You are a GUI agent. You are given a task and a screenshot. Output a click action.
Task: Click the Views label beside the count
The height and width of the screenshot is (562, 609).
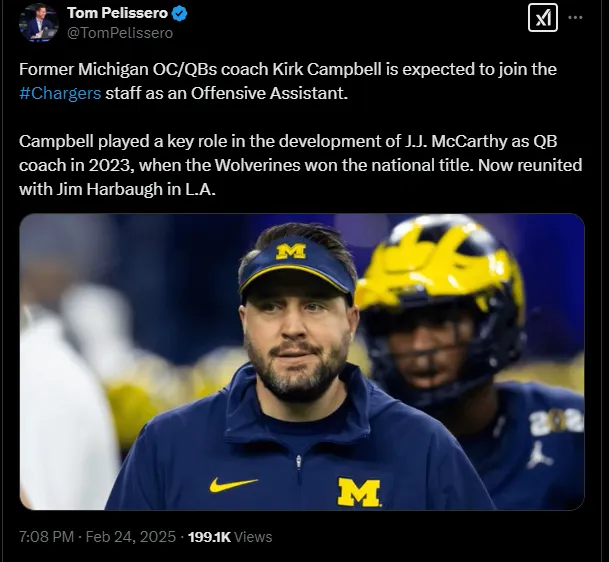tap(253, 537)
